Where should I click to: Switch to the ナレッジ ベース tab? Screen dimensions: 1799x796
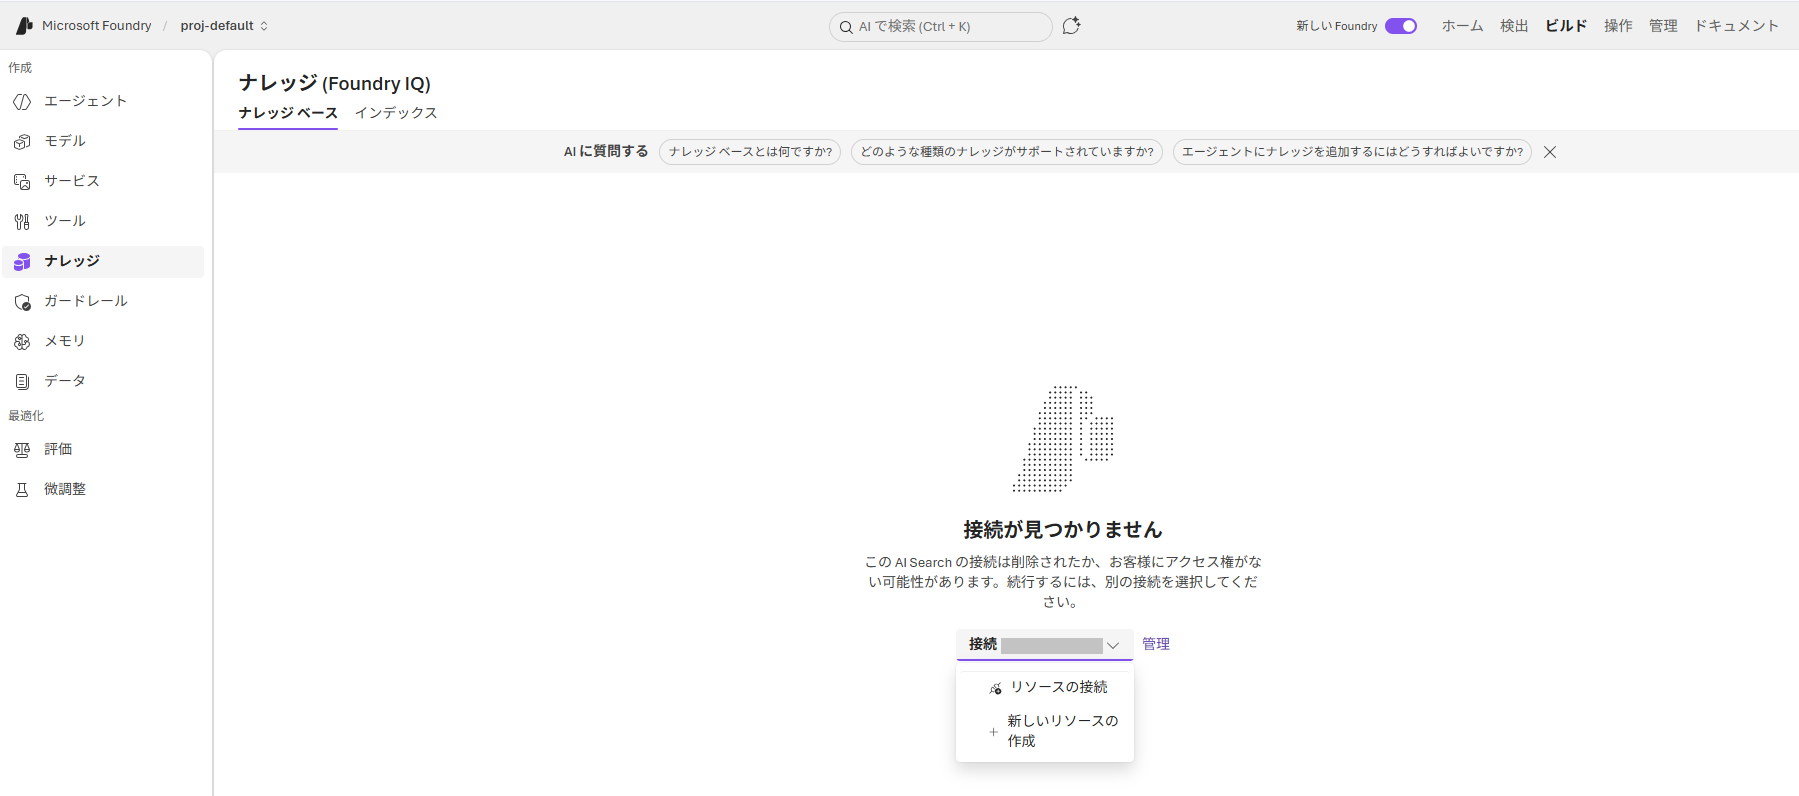click(288, 113)
